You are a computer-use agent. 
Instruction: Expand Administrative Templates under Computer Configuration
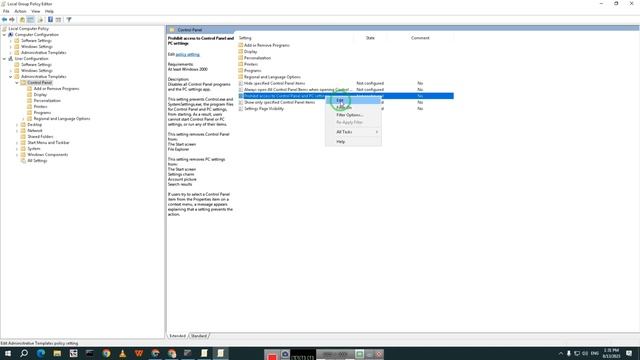[x=11, y=53]
